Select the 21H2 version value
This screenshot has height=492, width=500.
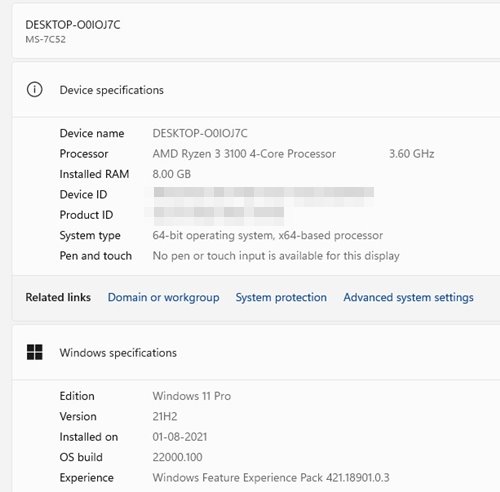tap(165, 416)
